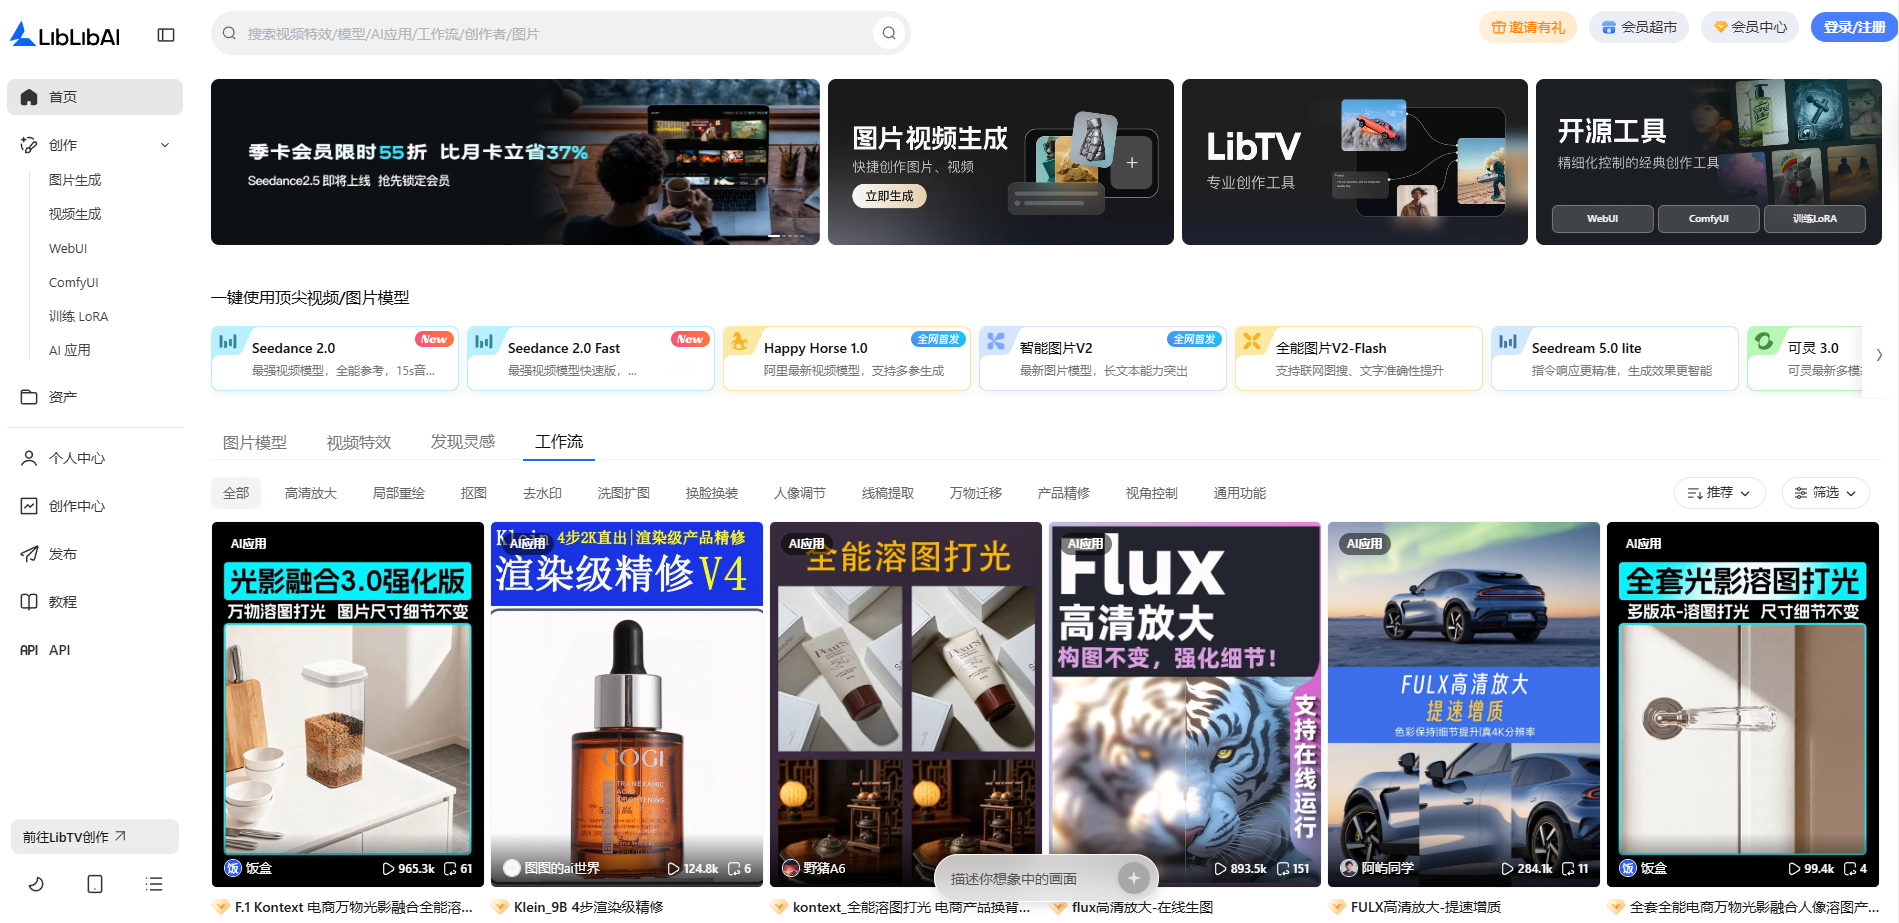Click the 阿屿同学 author avatar
This screenshot has width=1899, height=923.
tap(1349, 868)
